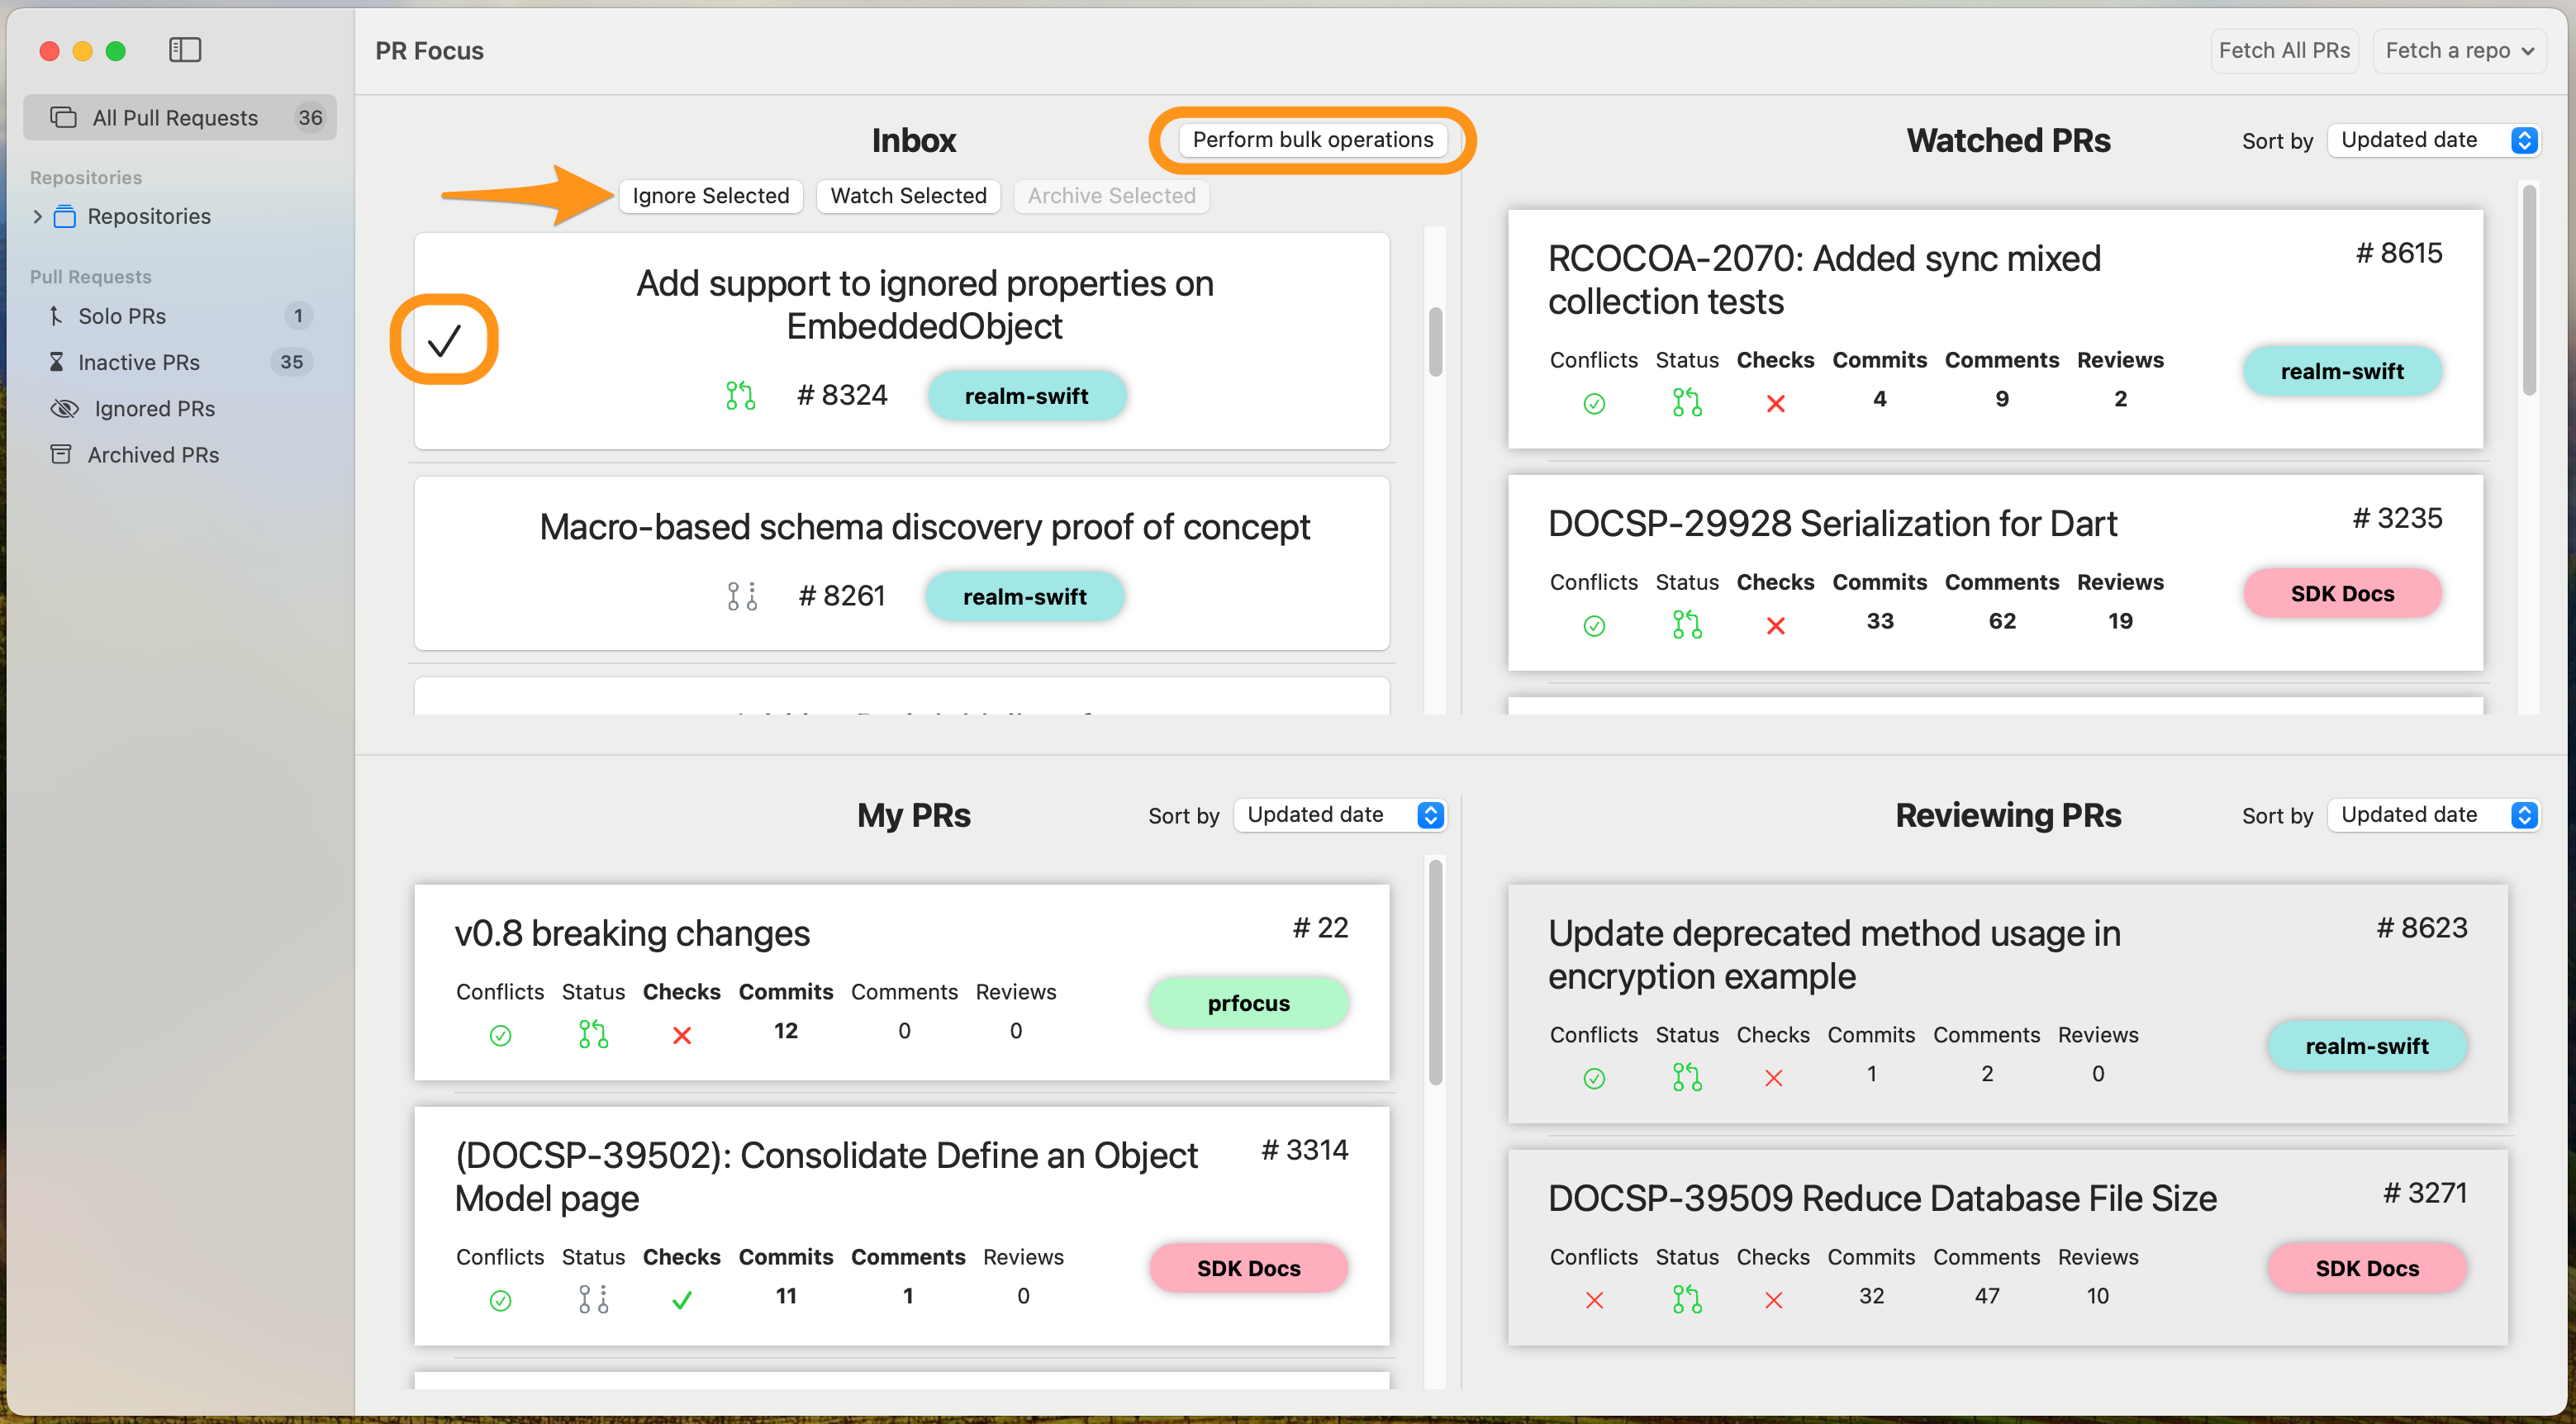The width and height of the screenshot is (2576, 1424).
Task: Click failed Checks X on DOCSP-39509 card
Action: (x=1773, y=1300)
